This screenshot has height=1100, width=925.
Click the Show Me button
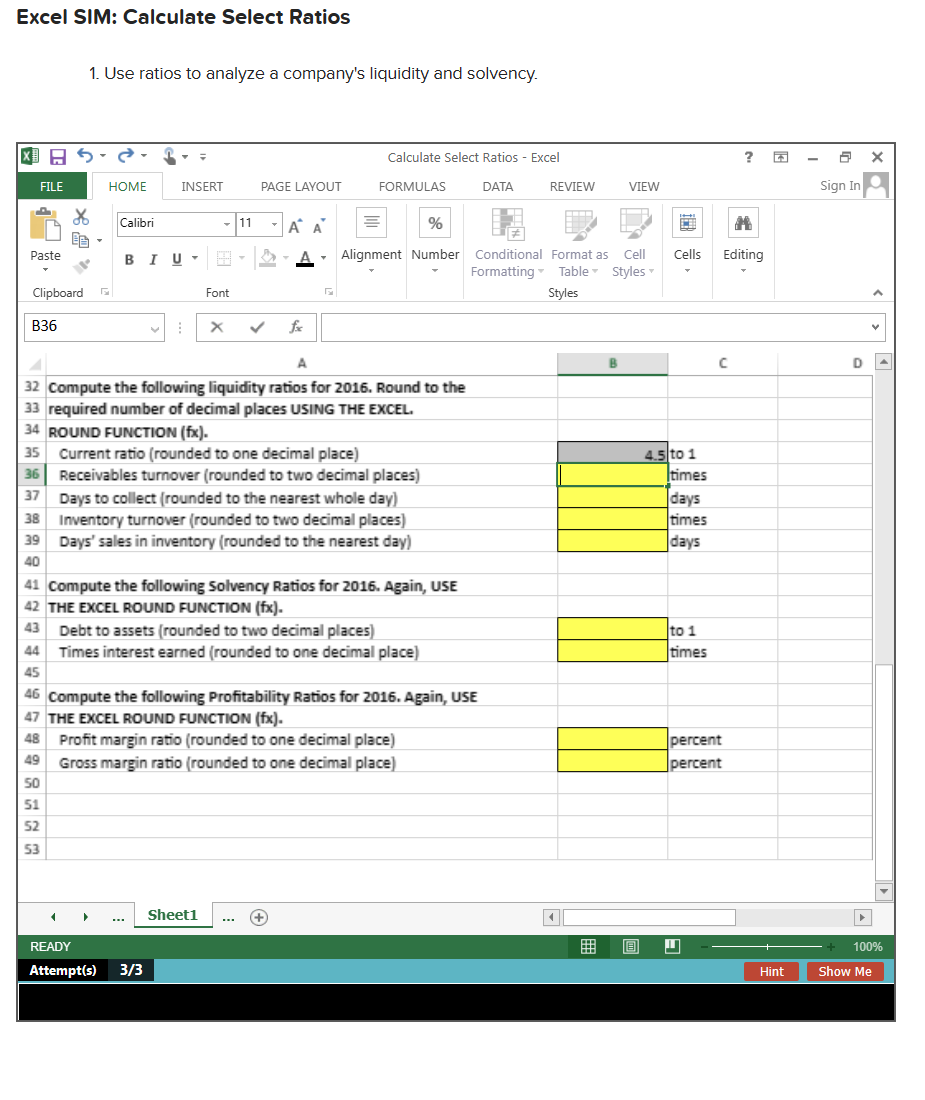point(845,971)
